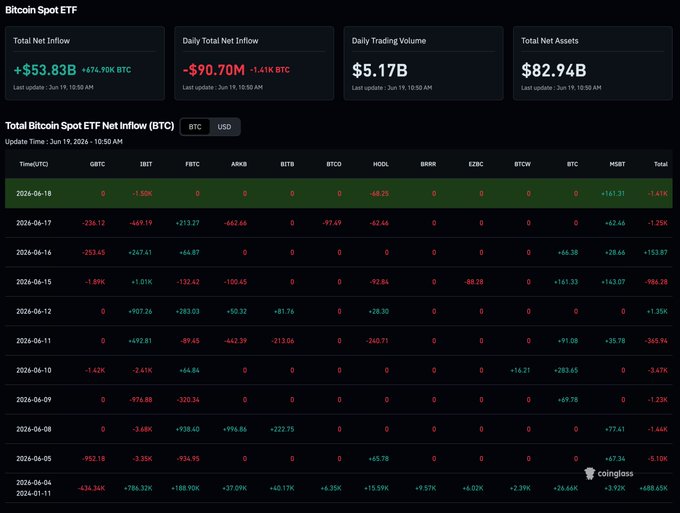The width and height of the screenshot is (680, 513).
Task: Click the MSBT value +161.31
Action: 613,193
